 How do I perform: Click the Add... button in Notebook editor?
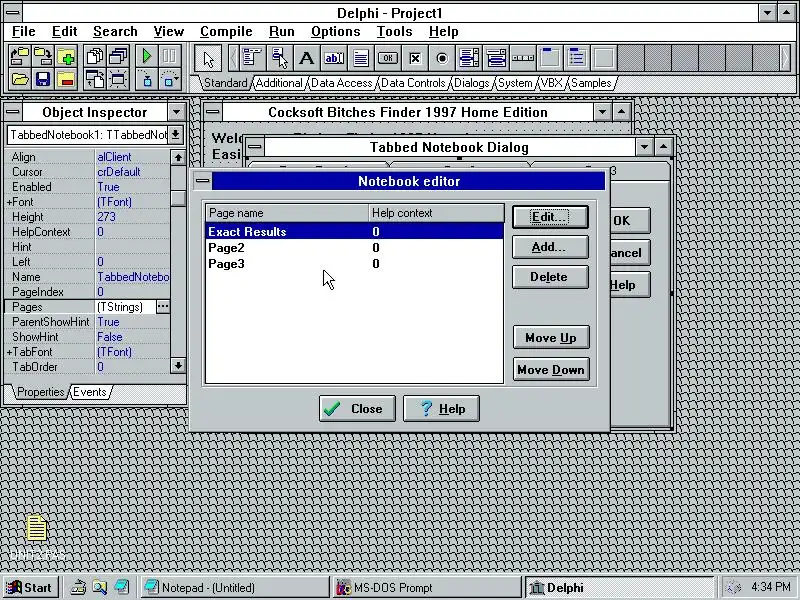550,247
